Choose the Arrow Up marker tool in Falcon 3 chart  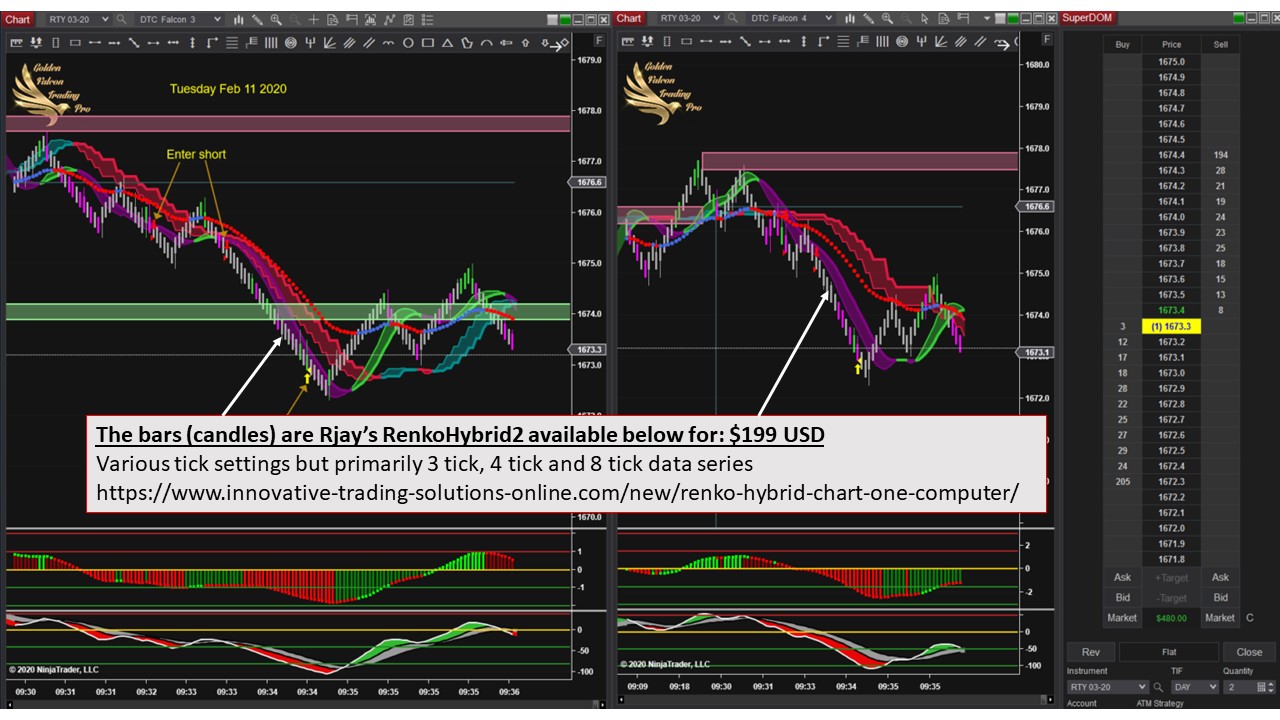[x=525, y=42]
